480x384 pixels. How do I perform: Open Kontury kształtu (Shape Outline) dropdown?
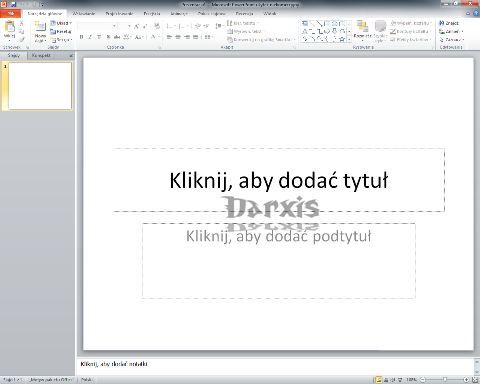click(x=410, y=31)
